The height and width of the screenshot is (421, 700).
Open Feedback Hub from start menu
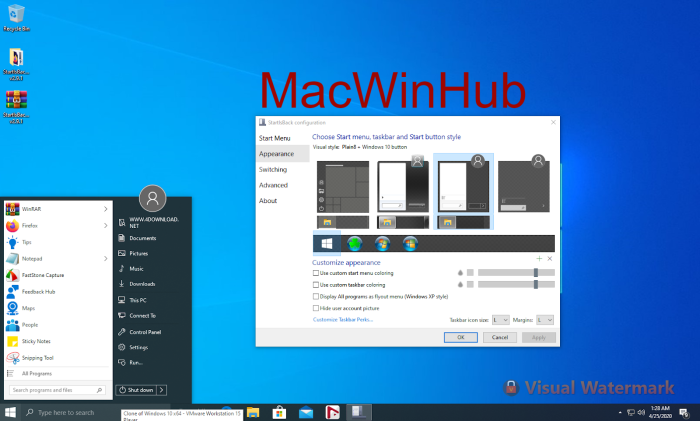[x=57, y=292]
